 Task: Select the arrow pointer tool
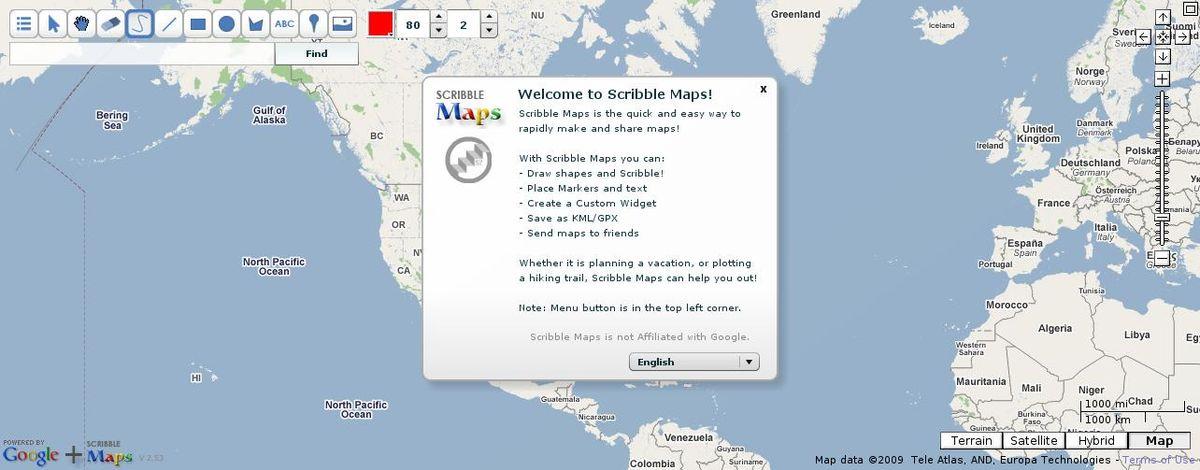53,24
